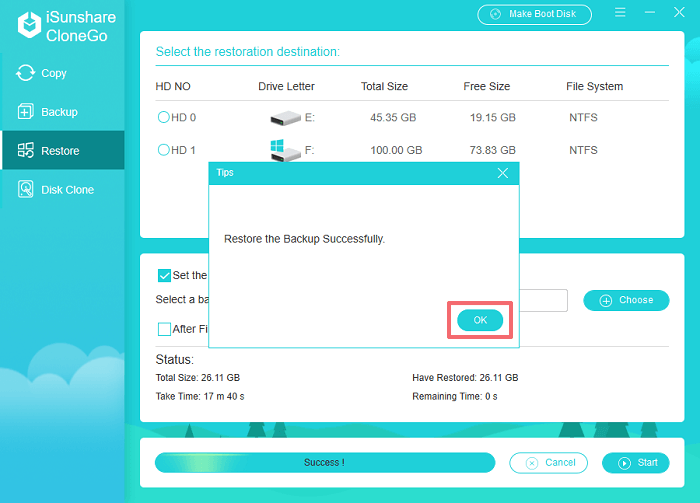Click the Free Size column header
700x503 pixels.
487,87
